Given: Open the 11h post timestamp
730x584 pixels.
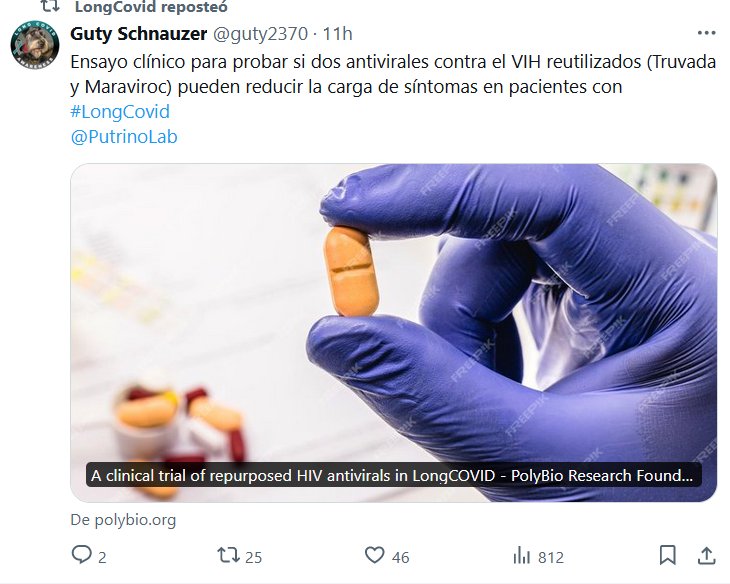Looking at the screenshot, I should tap(338, 34).
